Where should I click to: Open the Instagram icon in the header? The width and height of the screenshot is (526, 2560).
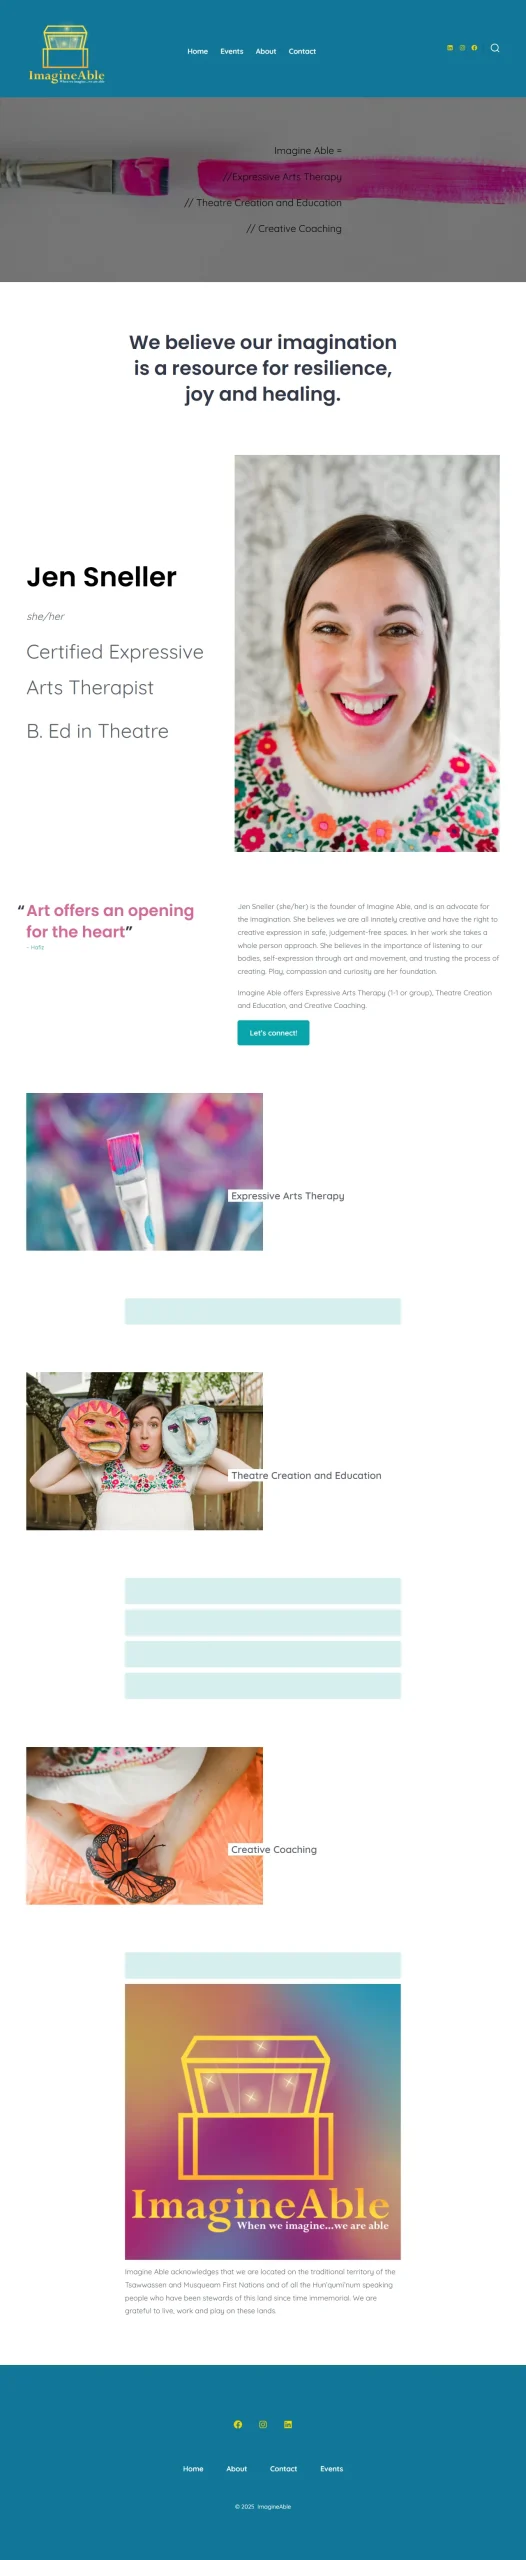(462, 48)
